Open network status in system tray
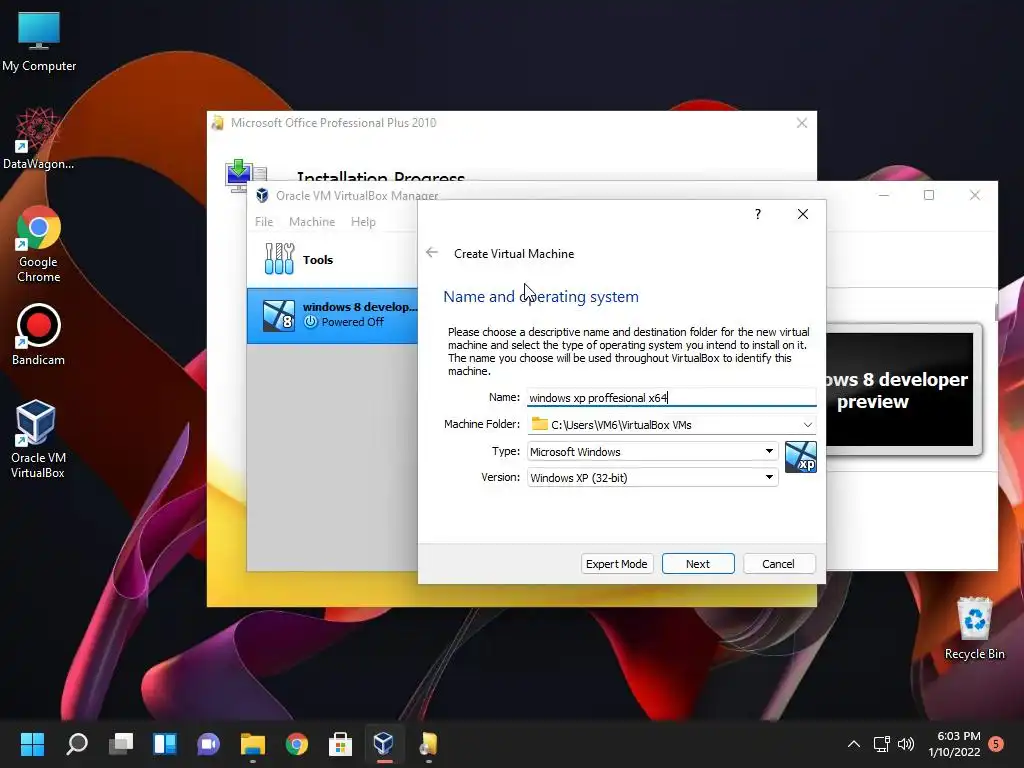Image resolution: width=1024 pixels, height=768 pixels. click(882, 744)
